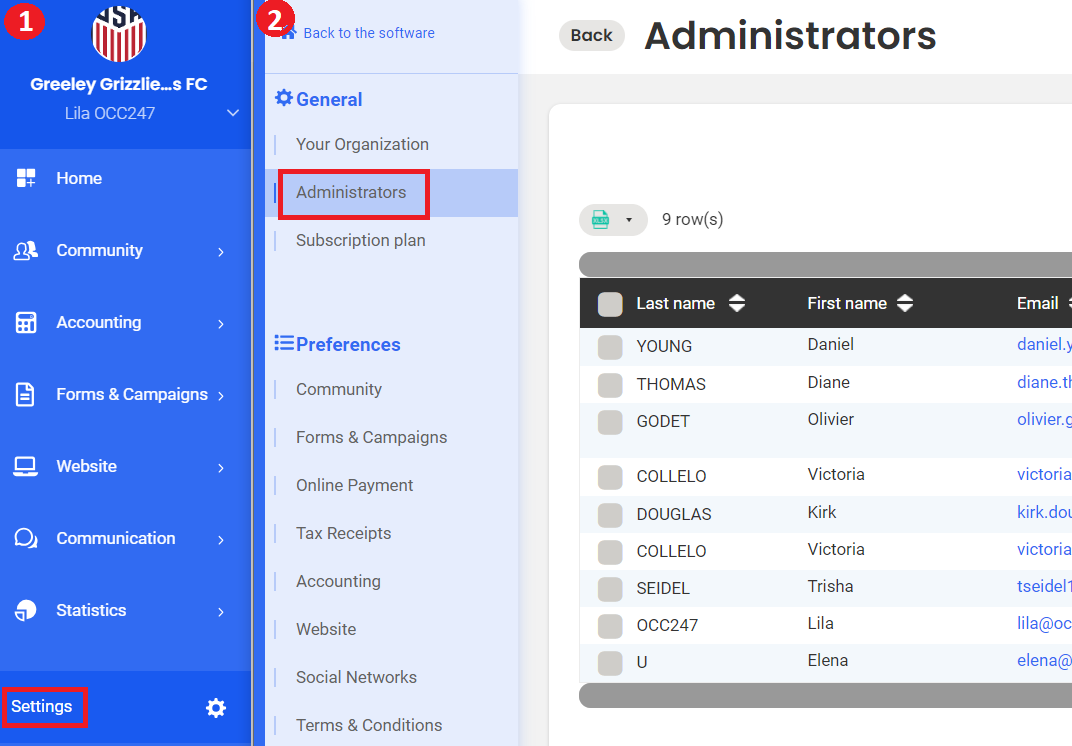
Task: Click the Community people icon
Action: (x=26, y=251)
